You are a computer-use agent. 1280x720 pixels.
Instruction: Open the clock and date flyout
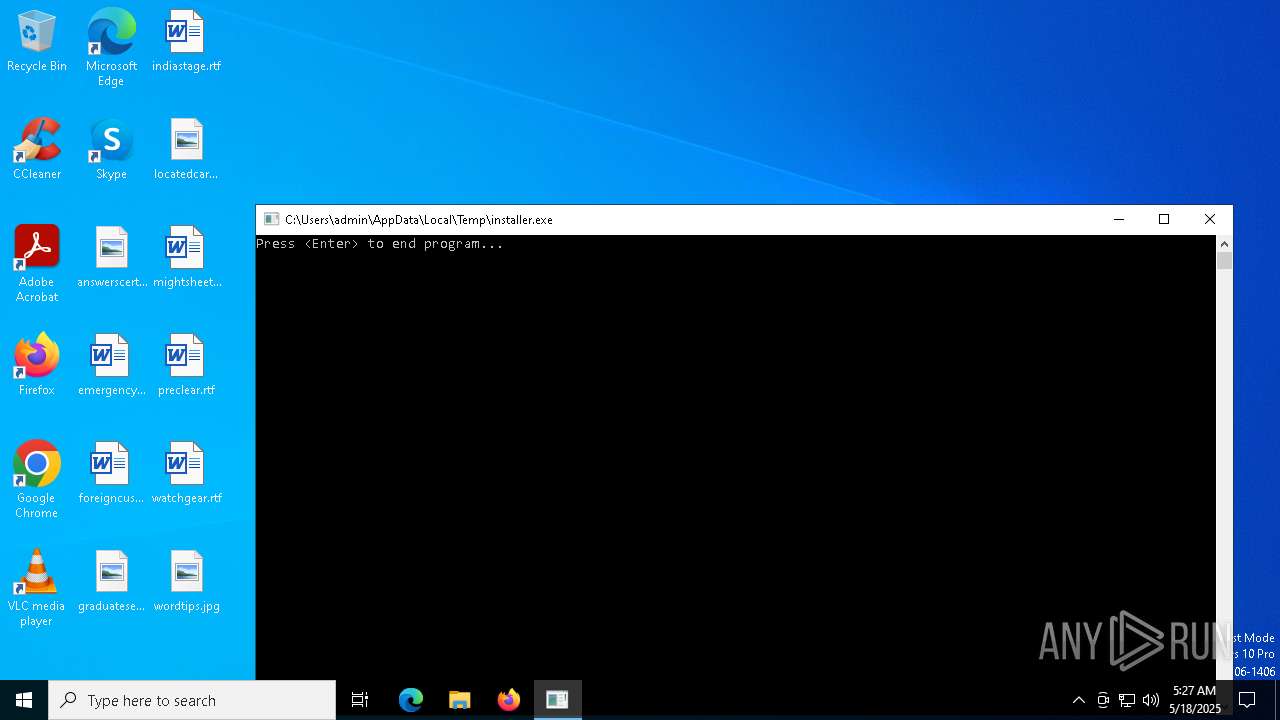[x=1195, y=700]
